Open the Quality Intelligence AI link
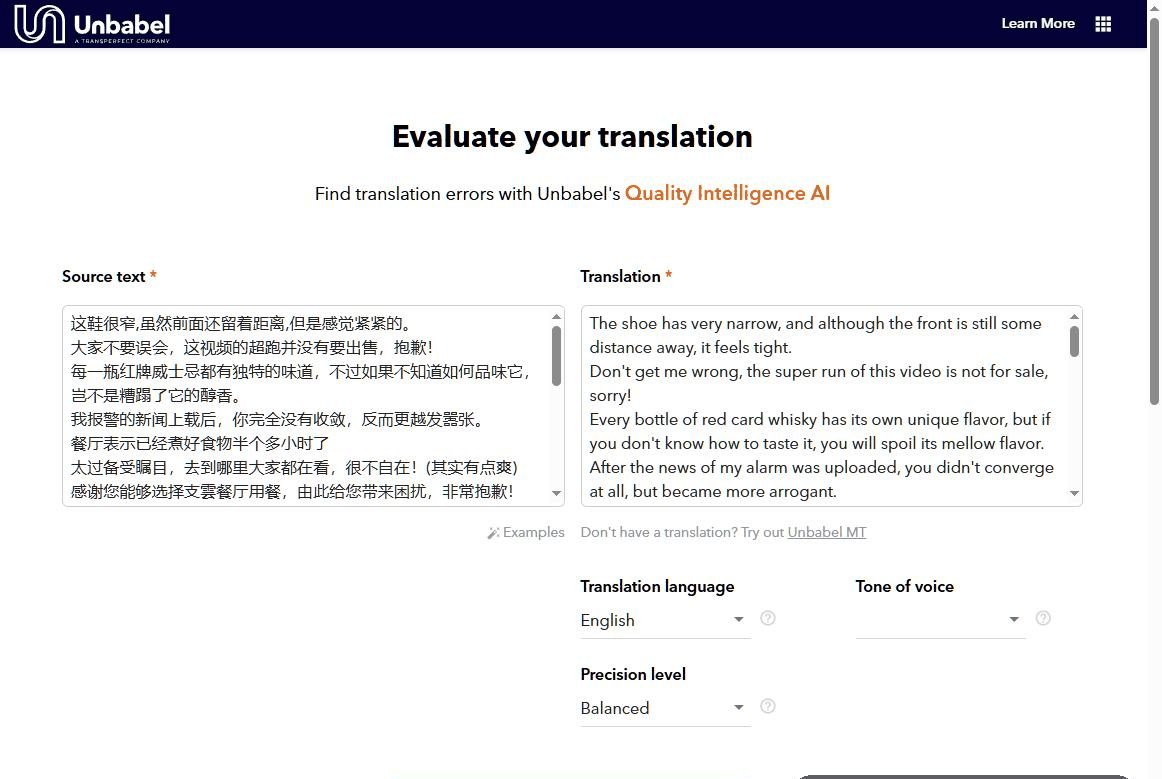This screenshot has height=779, width=1162. tap(727, 193)
